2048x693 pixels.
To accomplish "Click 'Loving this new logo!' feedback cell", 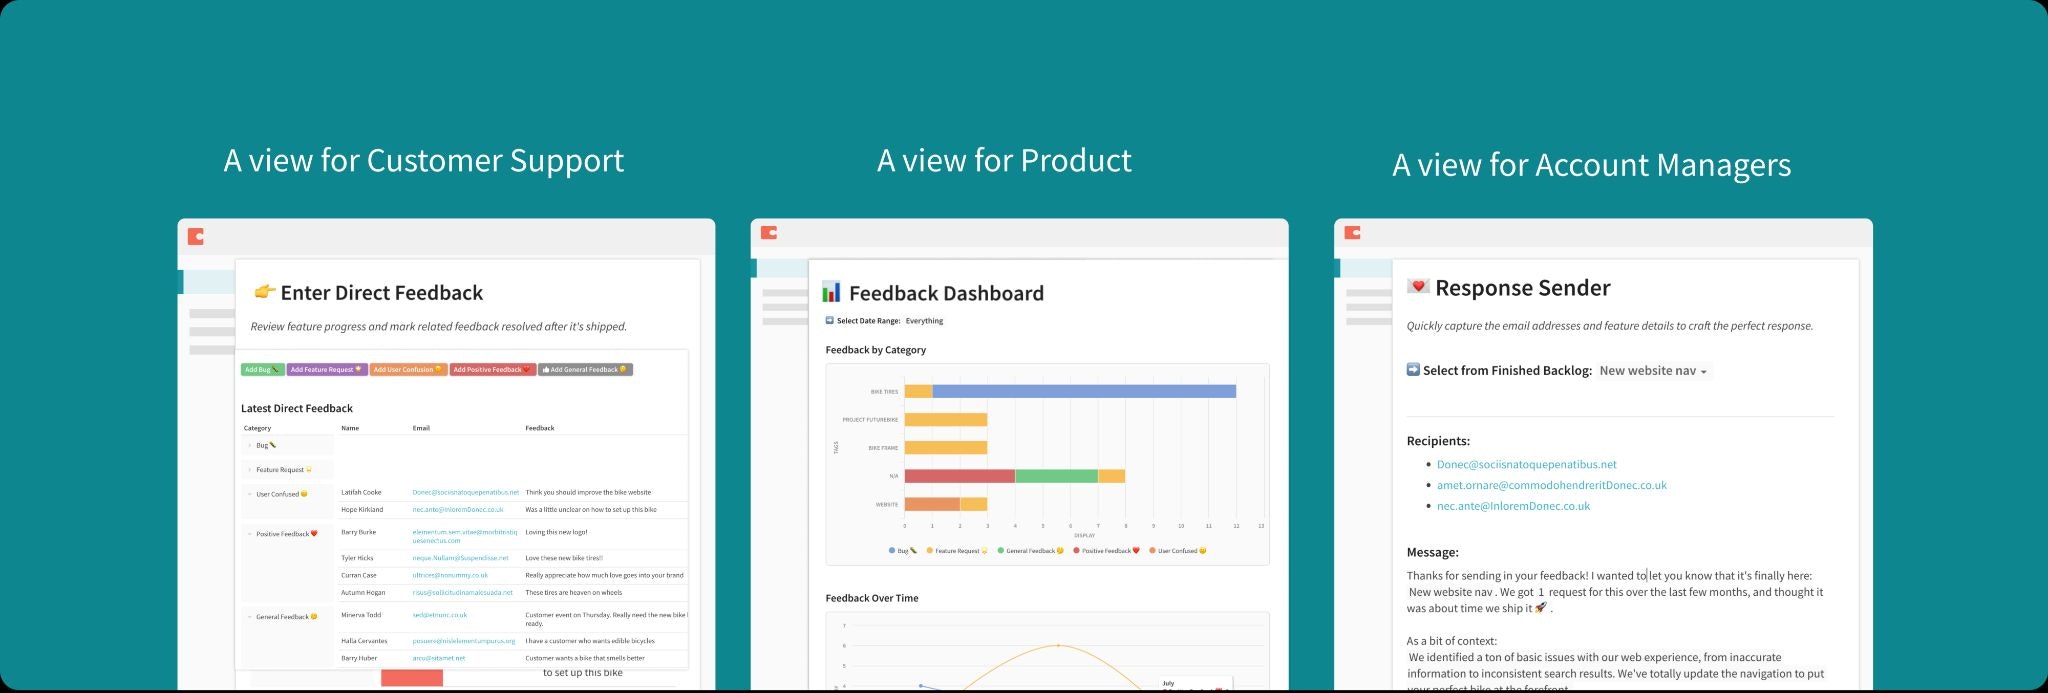I will [x=556, y=532].
